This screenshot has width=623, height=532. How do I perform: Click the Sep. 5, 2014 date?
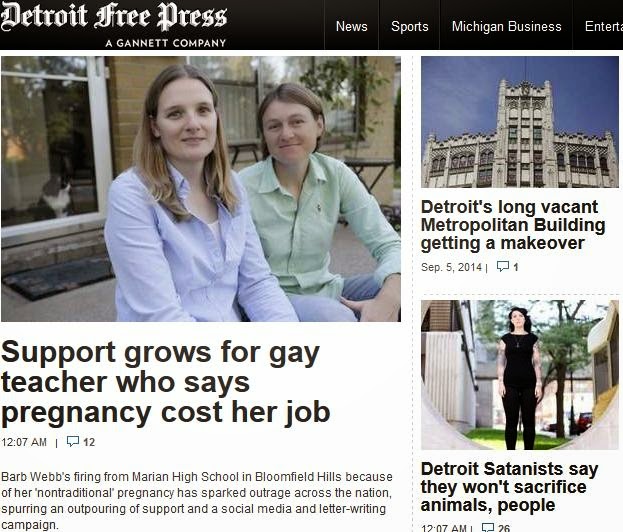451,267
